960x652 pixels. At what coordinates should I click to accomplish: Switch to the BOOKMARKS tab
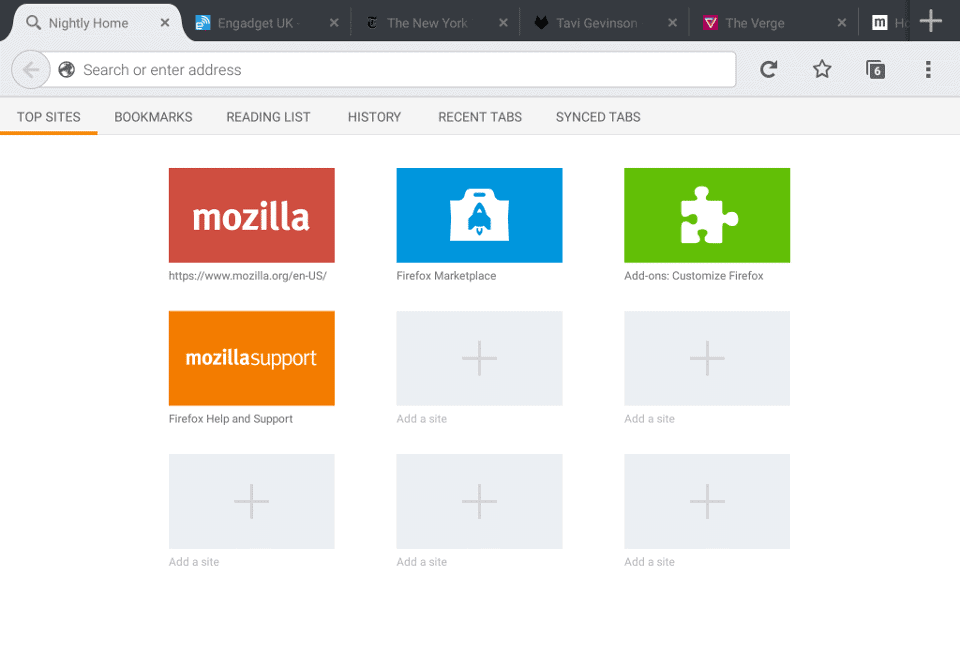pyautogui.click(x=153, y=117)
